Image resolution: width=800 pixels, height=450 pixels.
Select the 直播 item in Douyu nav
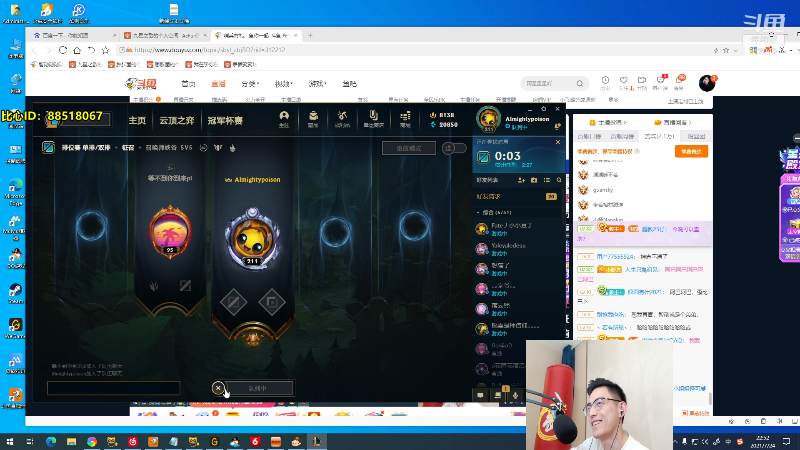click(218, 84)
